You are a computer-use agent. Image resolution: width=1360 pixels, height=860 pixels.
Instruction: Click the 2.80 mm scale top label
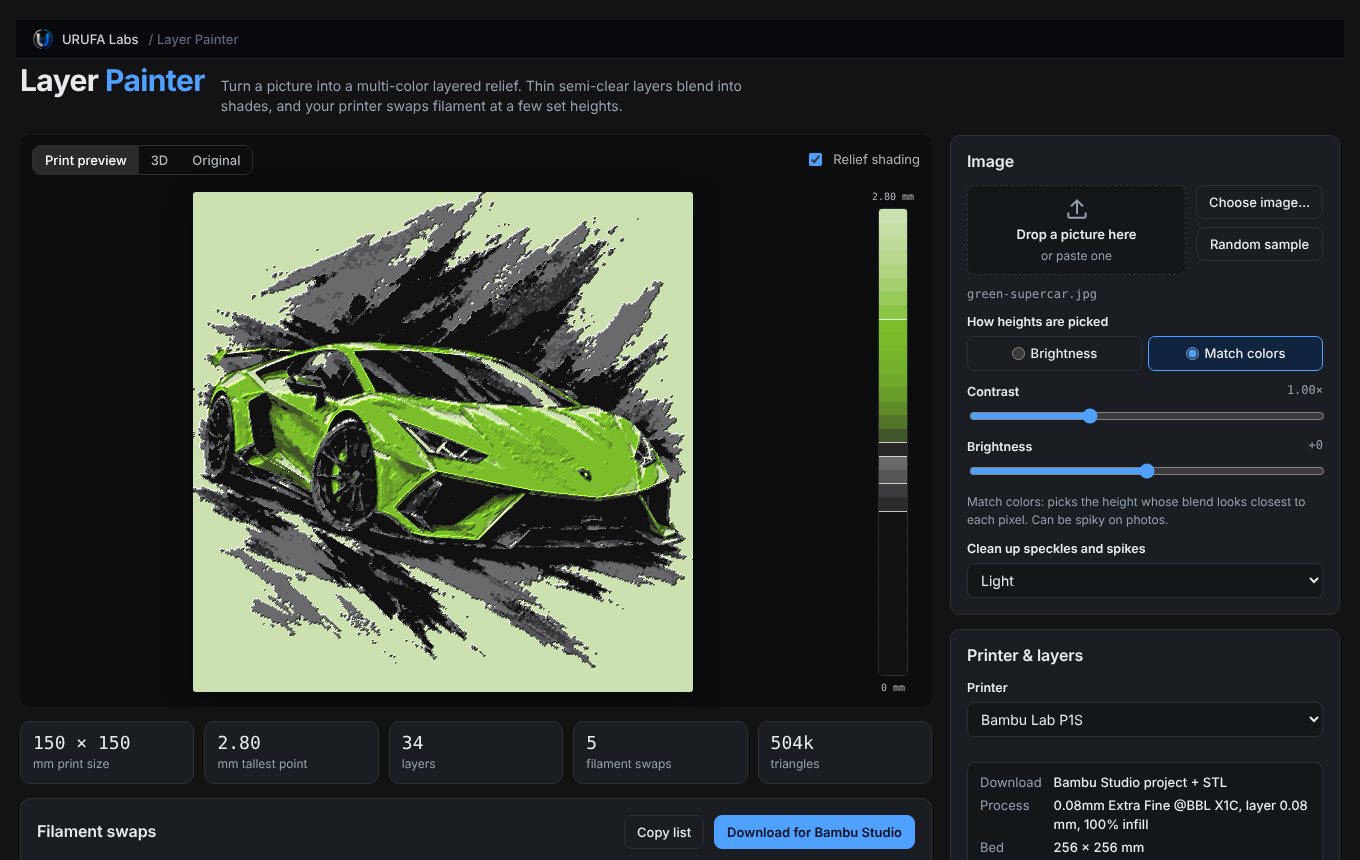[x=893, y=197]
